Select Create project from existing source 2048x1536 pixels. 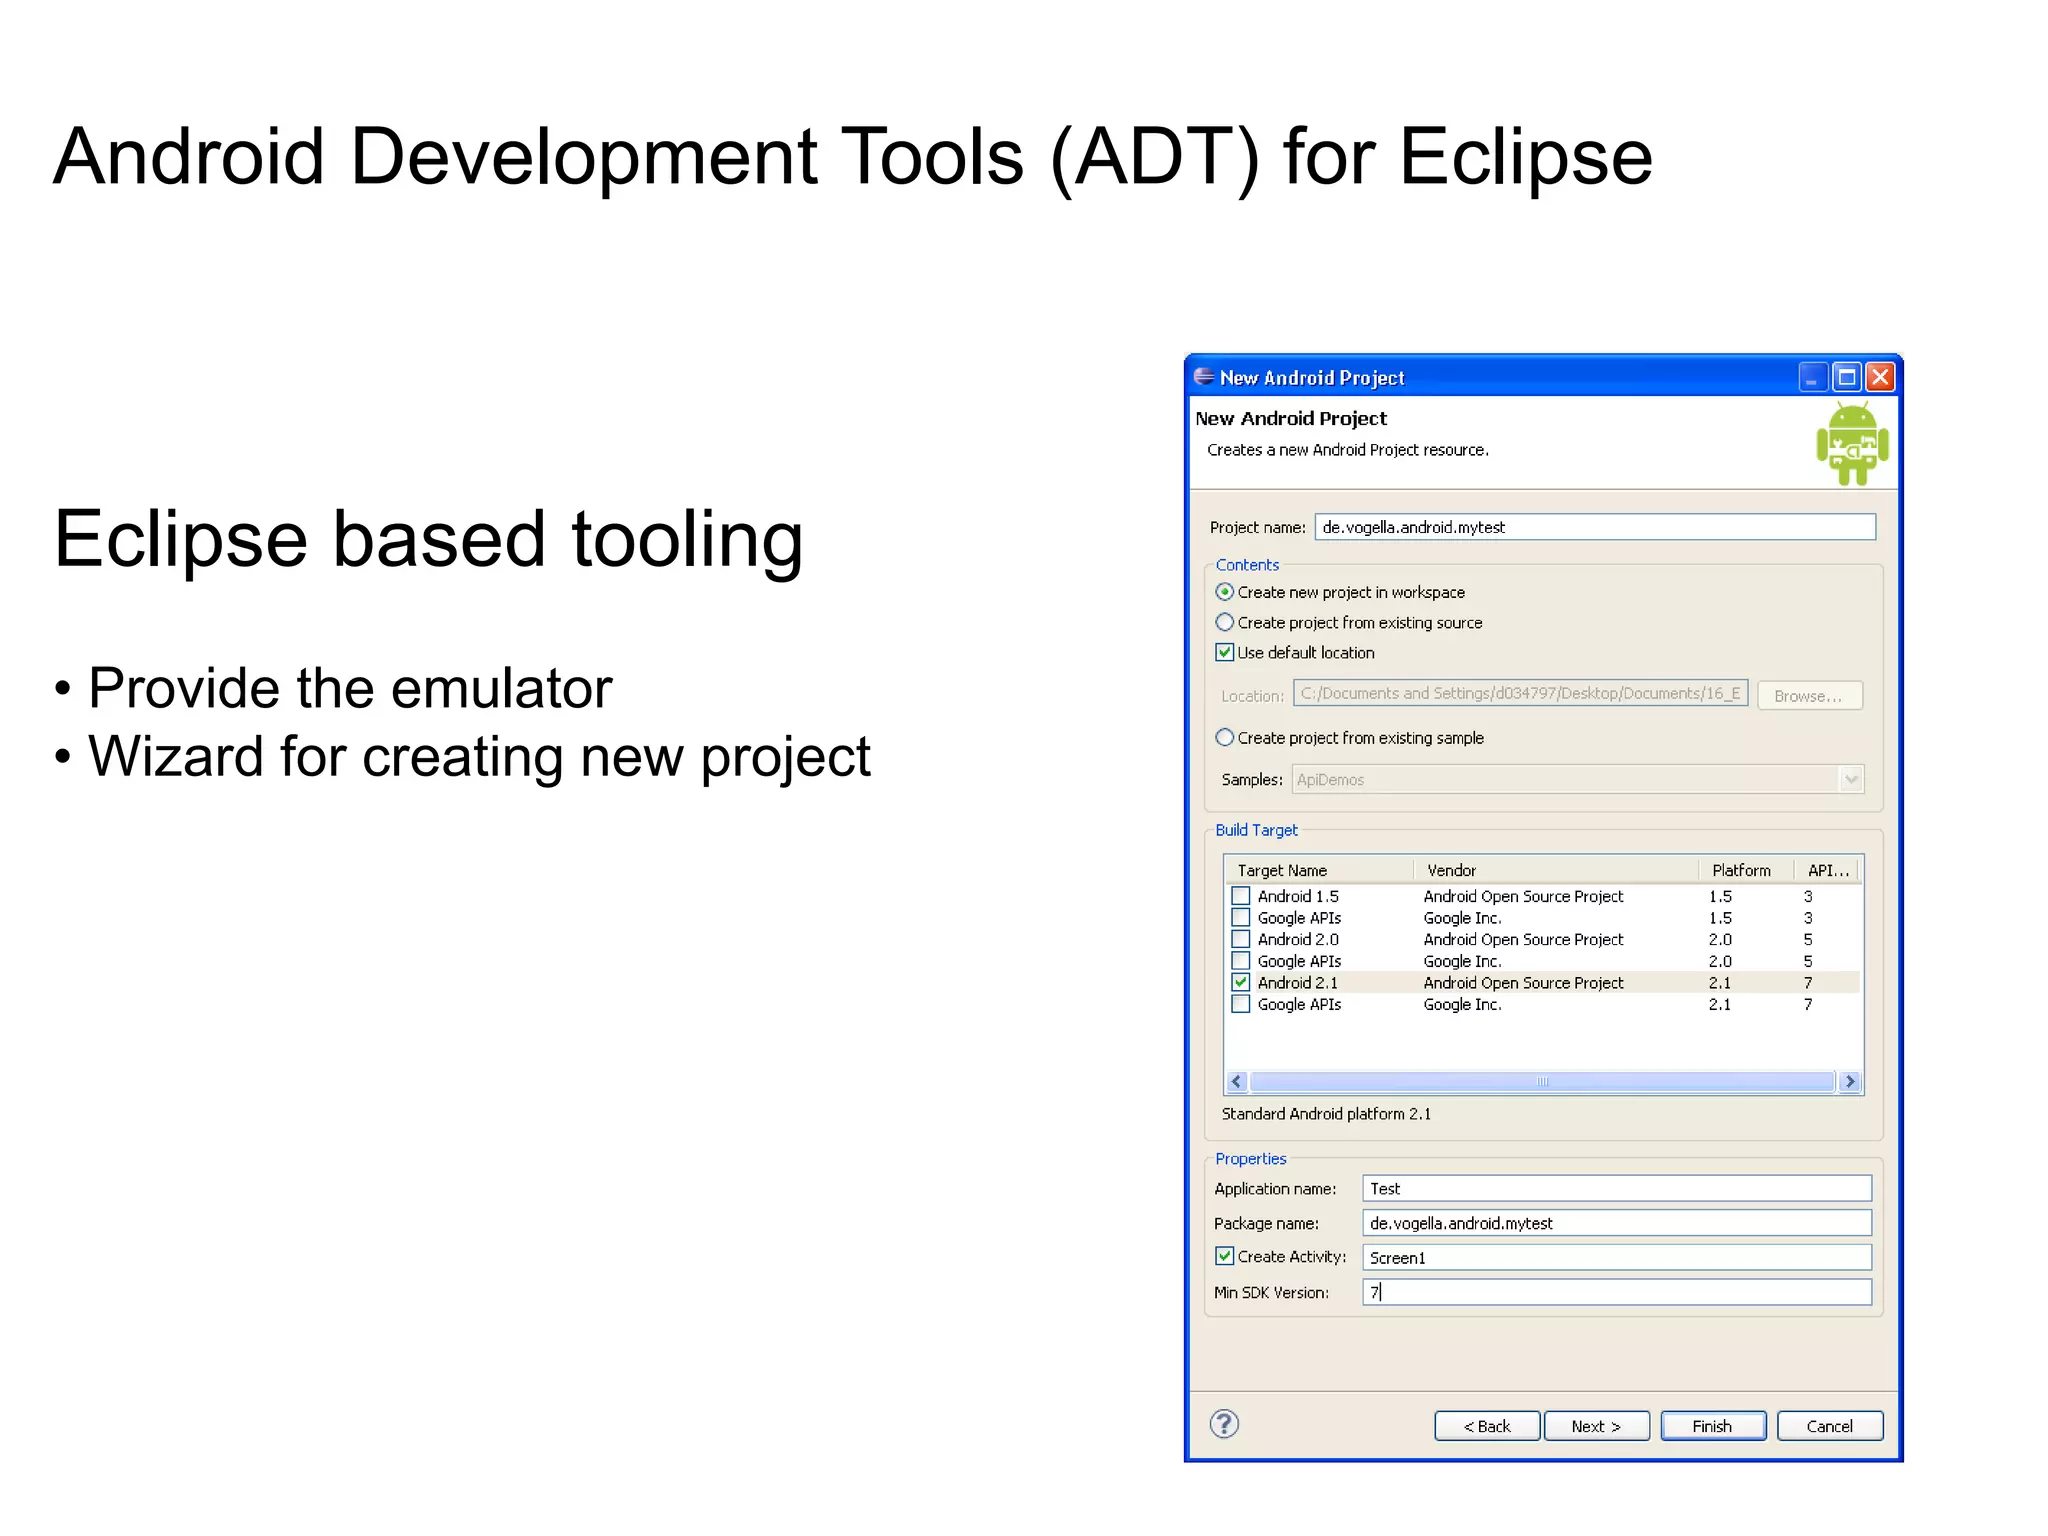(1224, 622)
